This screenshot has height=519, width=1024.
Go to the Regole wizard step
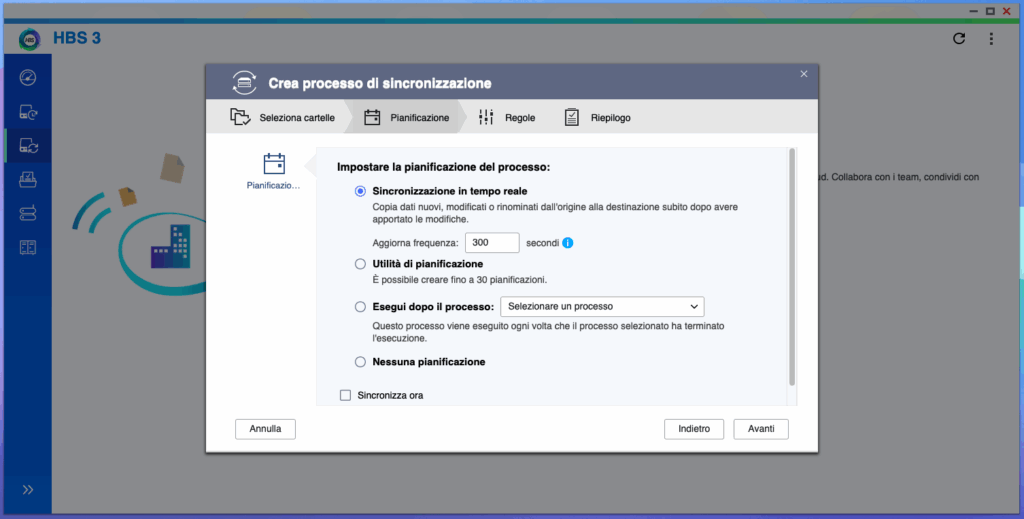point(508,118)
